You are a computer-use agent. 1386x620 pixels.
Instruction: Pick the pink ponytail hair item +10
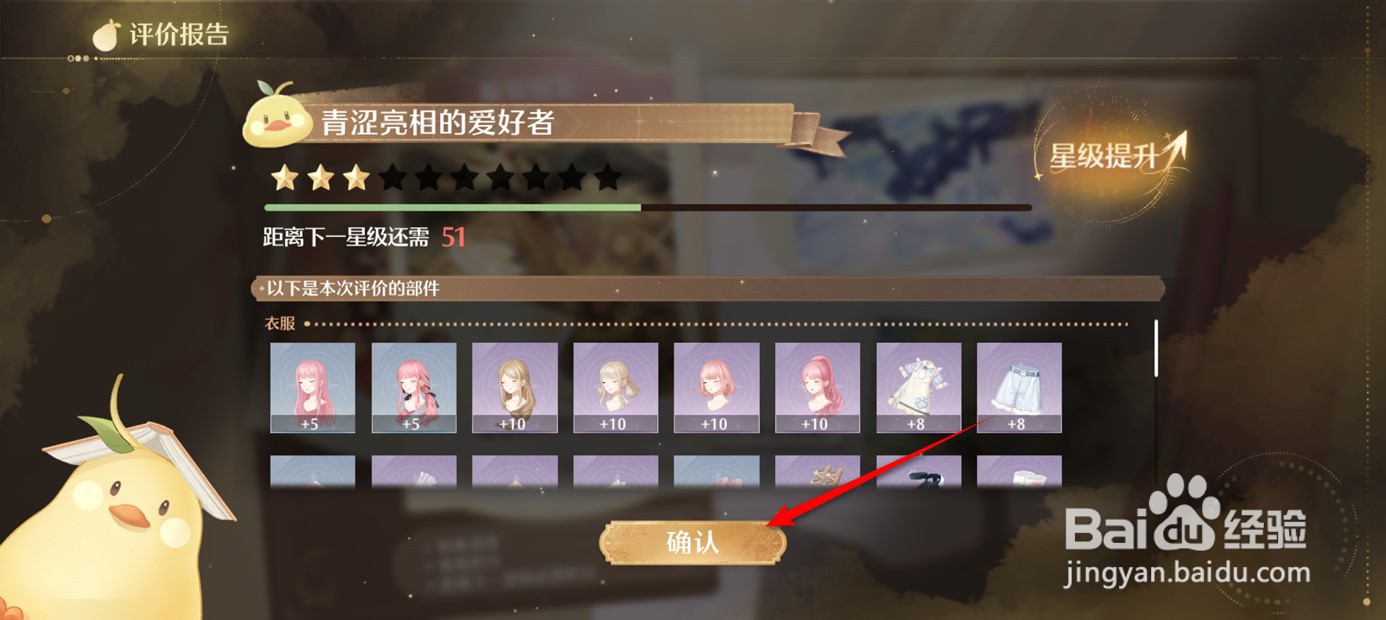coord(818,388)
